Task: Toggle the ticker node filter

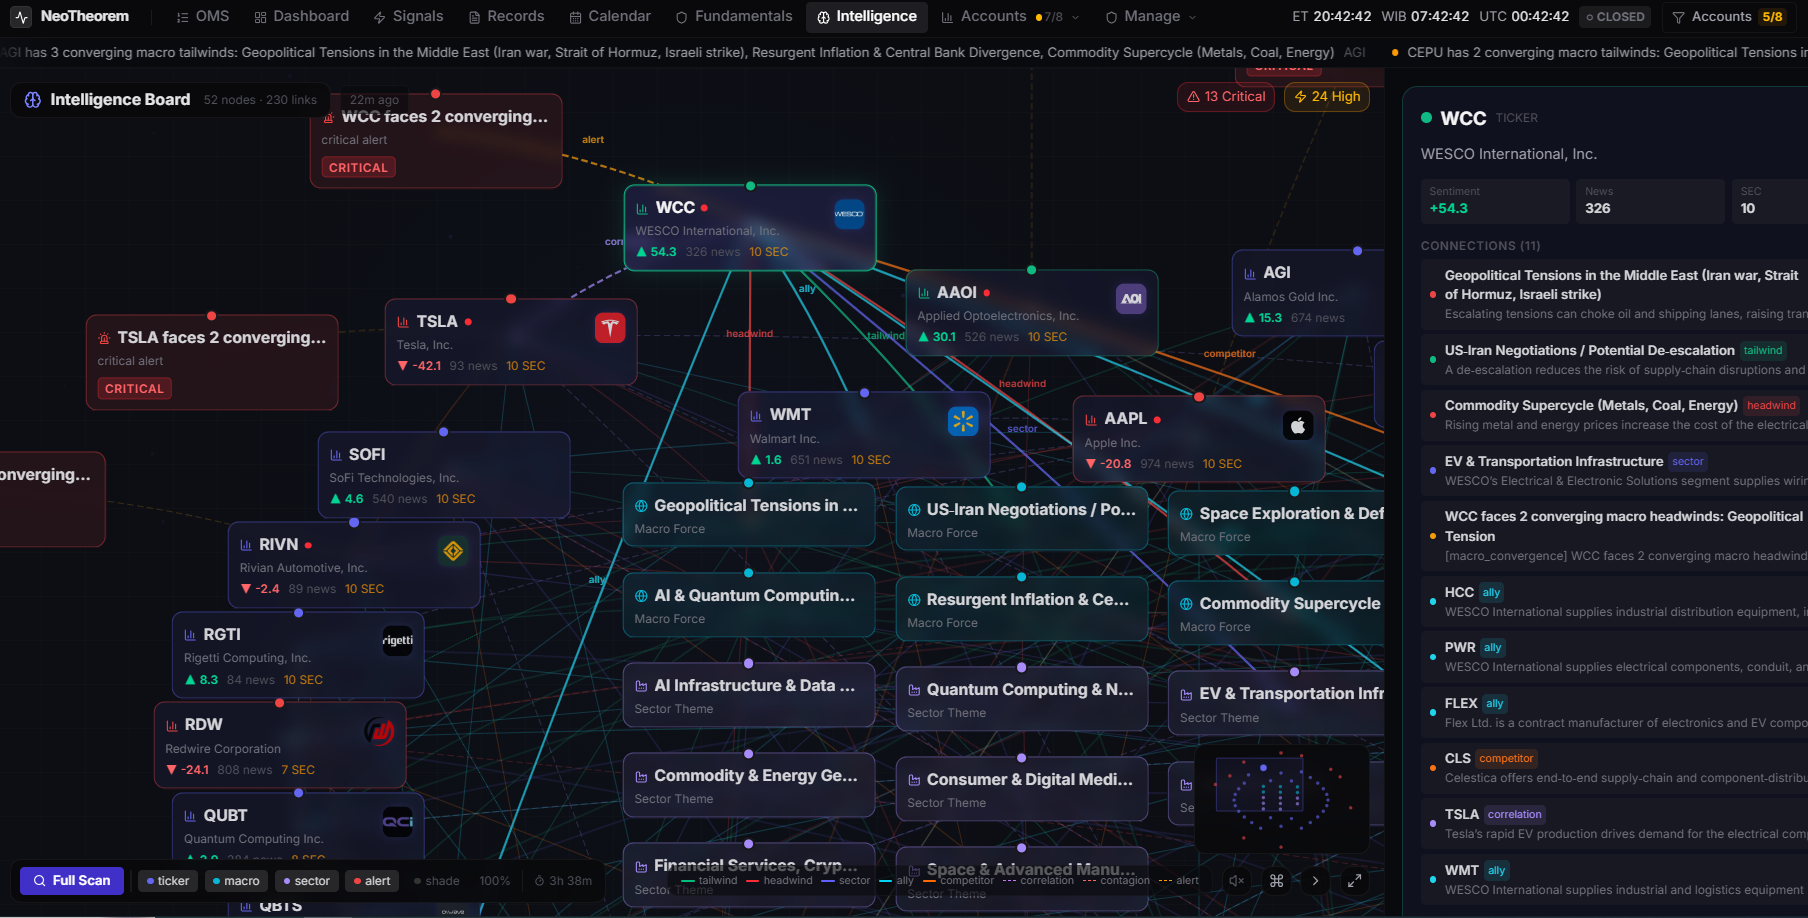Action: click(x=167, y=881)
